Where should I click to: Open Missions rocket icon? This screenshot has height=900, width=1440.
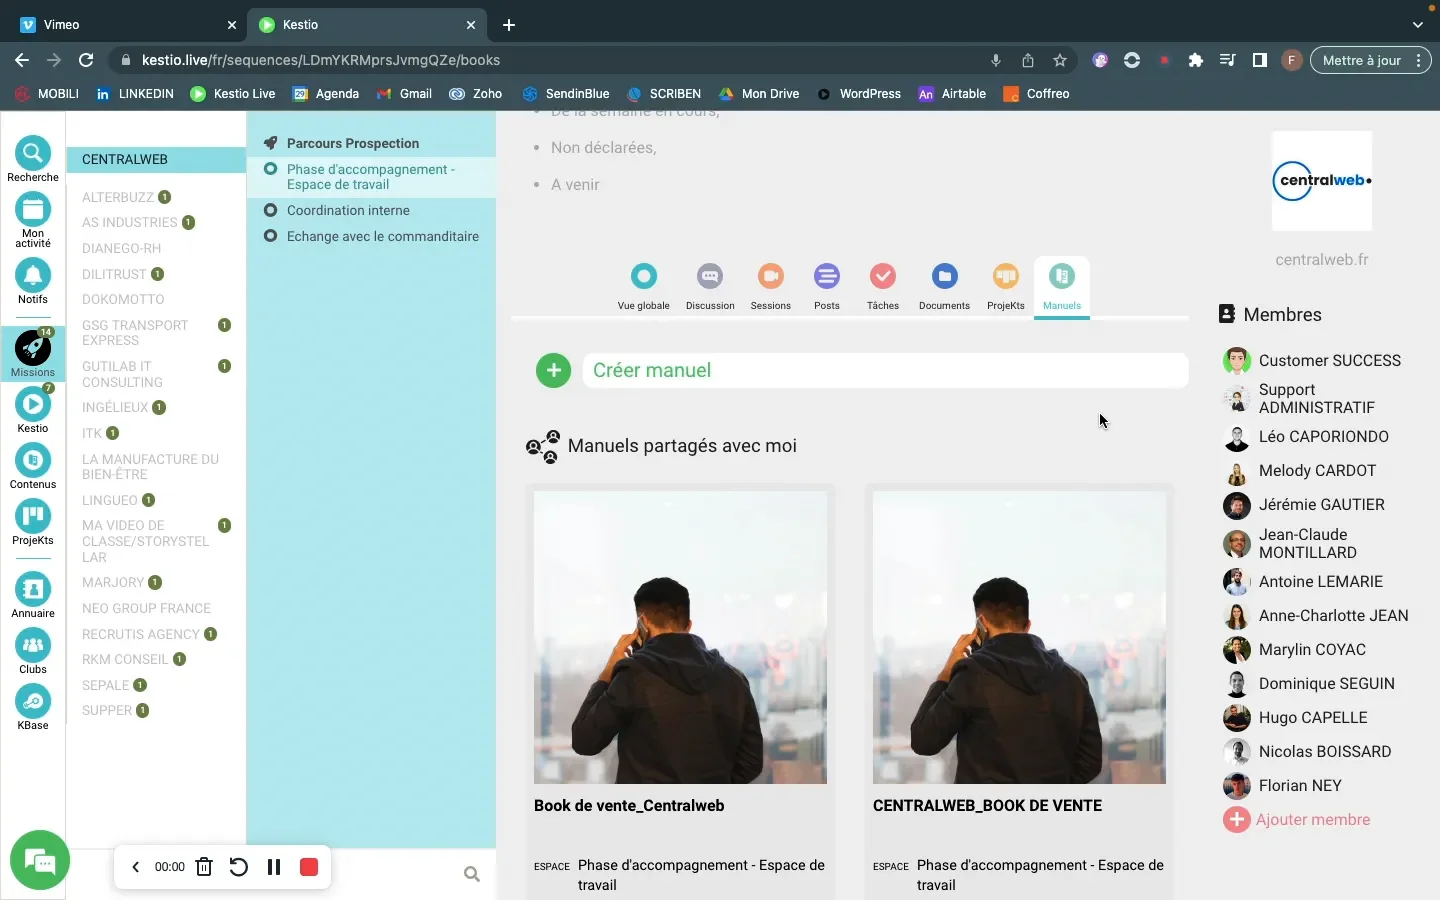click(x=33, y=348)
